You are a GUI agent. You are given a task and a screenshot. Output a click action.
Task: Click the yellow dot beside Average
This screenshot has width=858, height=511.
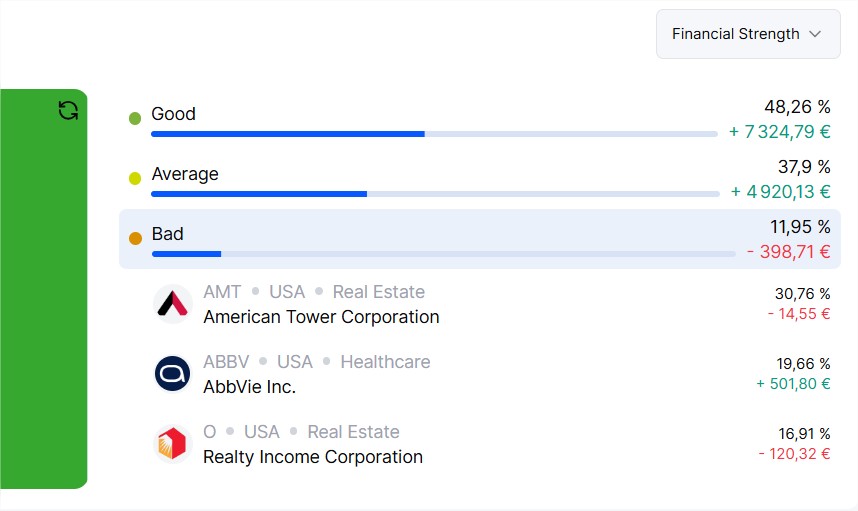[x=135, y=178]
